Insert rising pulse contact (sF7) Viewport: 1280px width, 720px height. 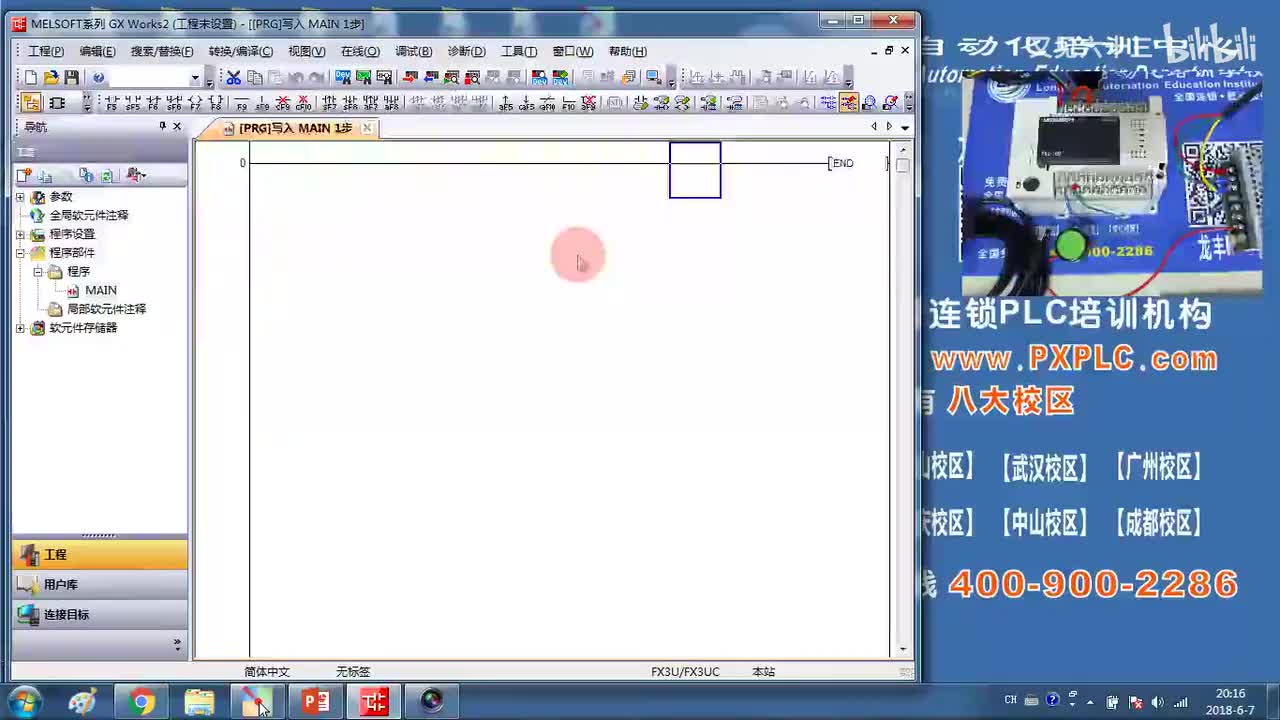329,102
